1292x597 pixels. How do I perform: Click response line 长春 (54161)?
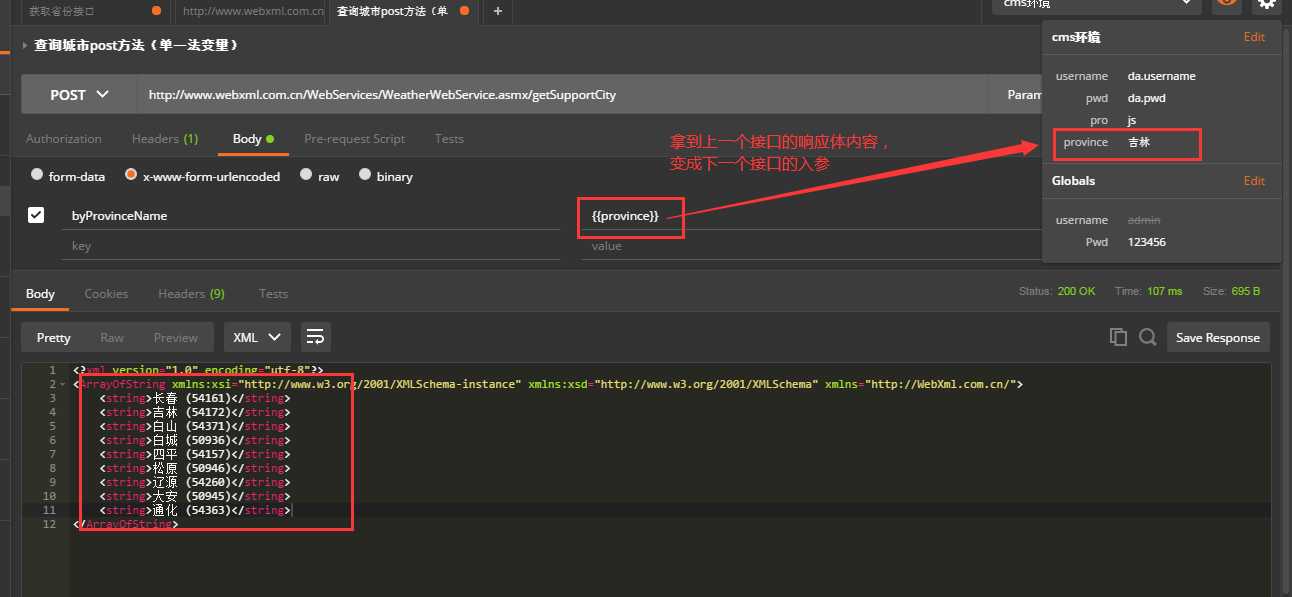point(195,398)
